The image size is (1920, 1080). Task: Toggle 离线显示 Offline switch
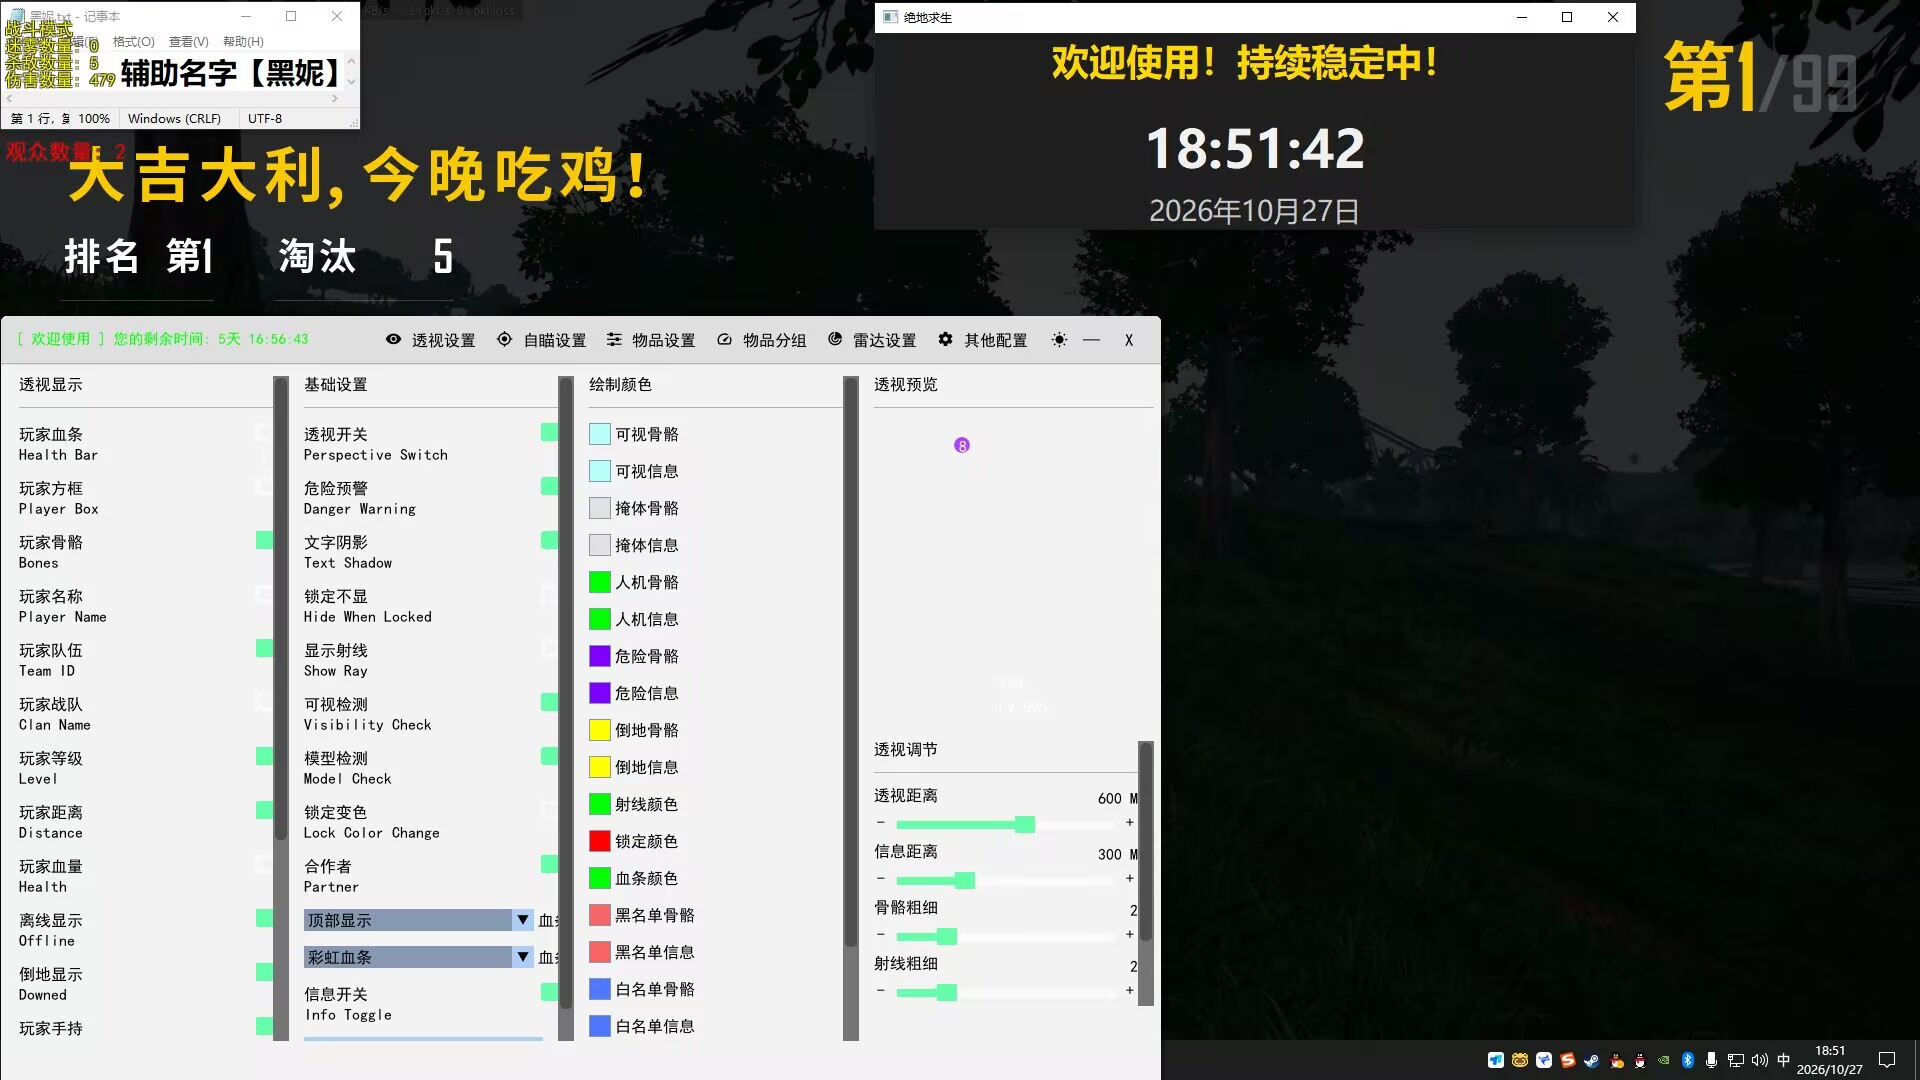click(264, 918)
